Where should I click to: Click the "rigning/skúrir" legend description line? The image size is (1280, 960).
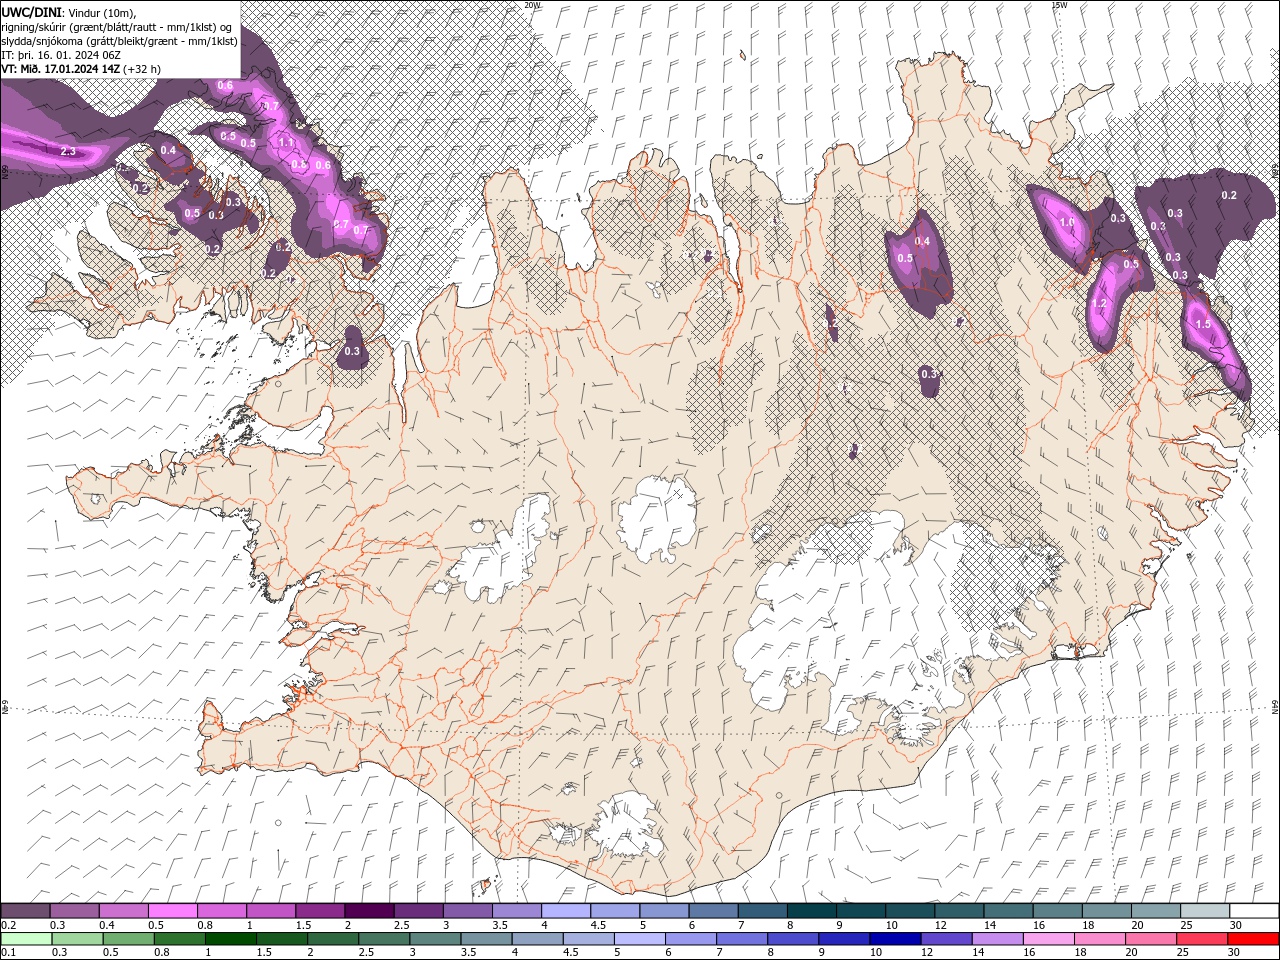click(x=118, y=26)
